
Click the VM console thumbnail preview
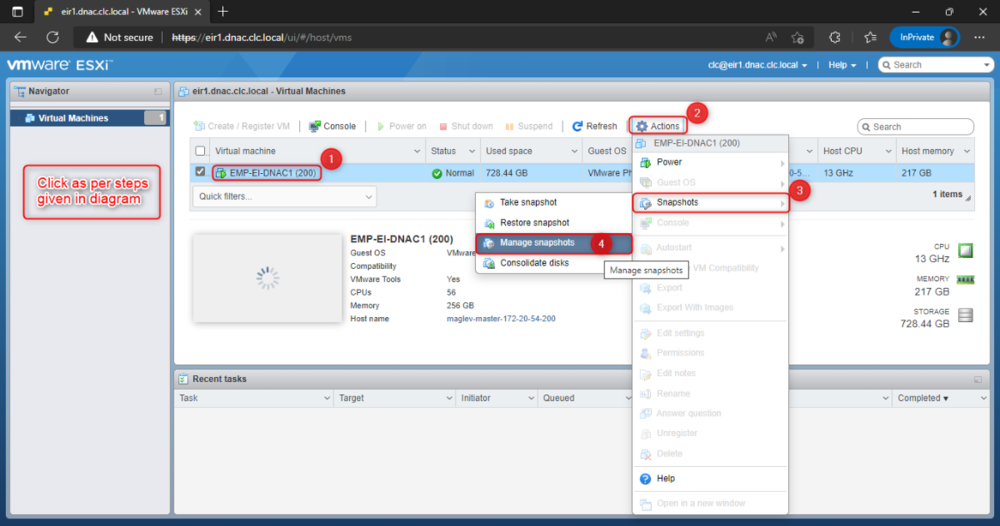267,278
